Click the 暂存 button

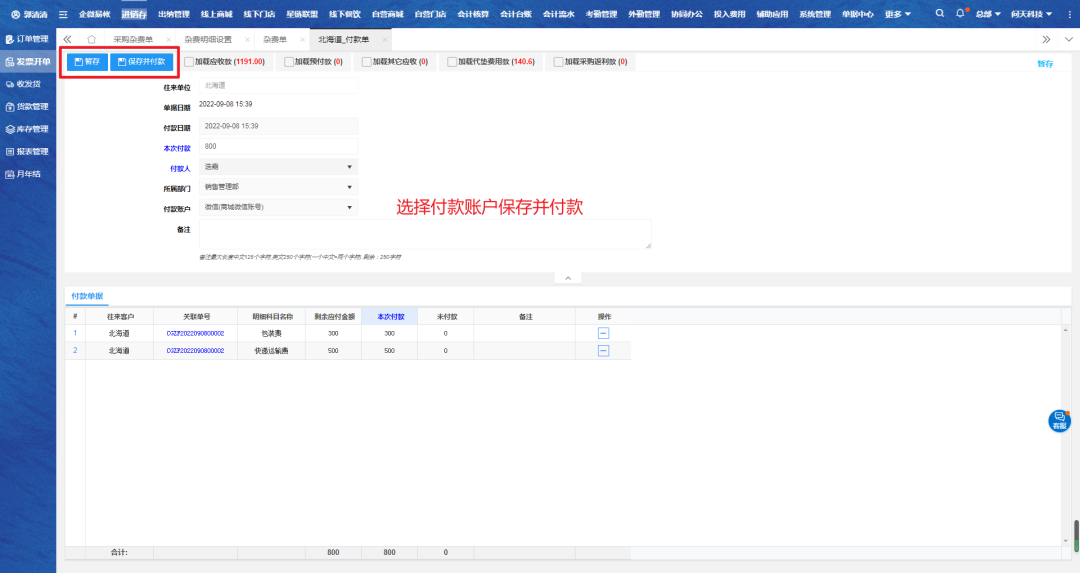point(87,62)
